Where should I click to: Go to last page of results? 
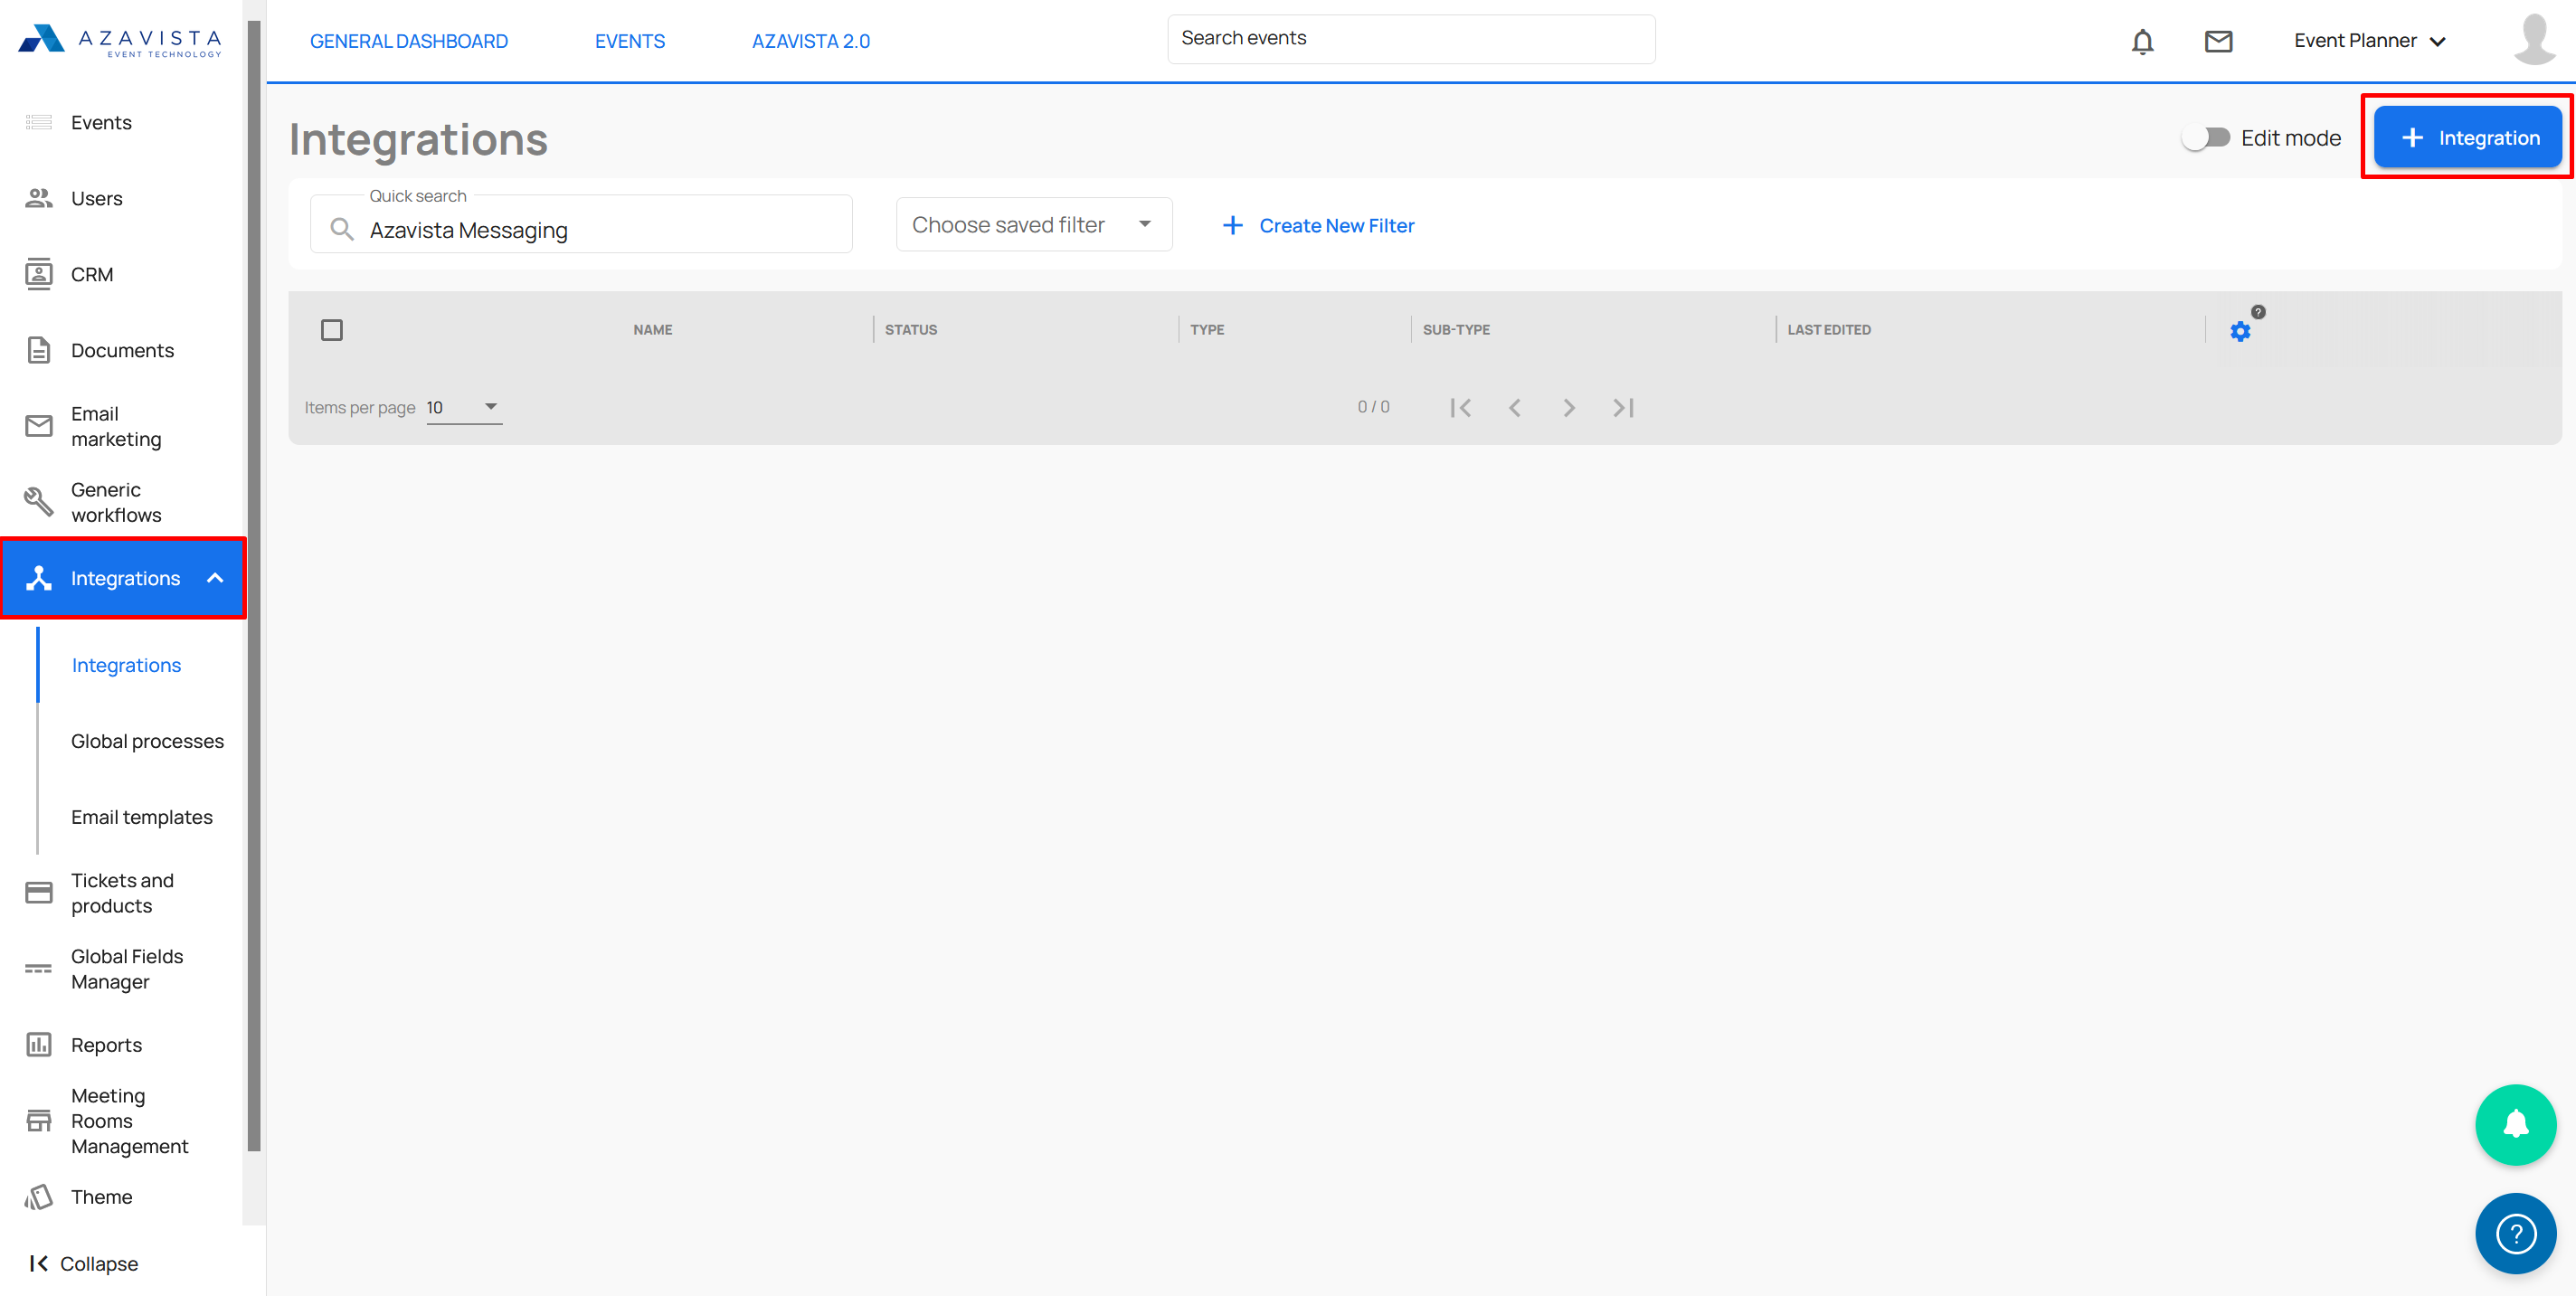pos(1623,408)
